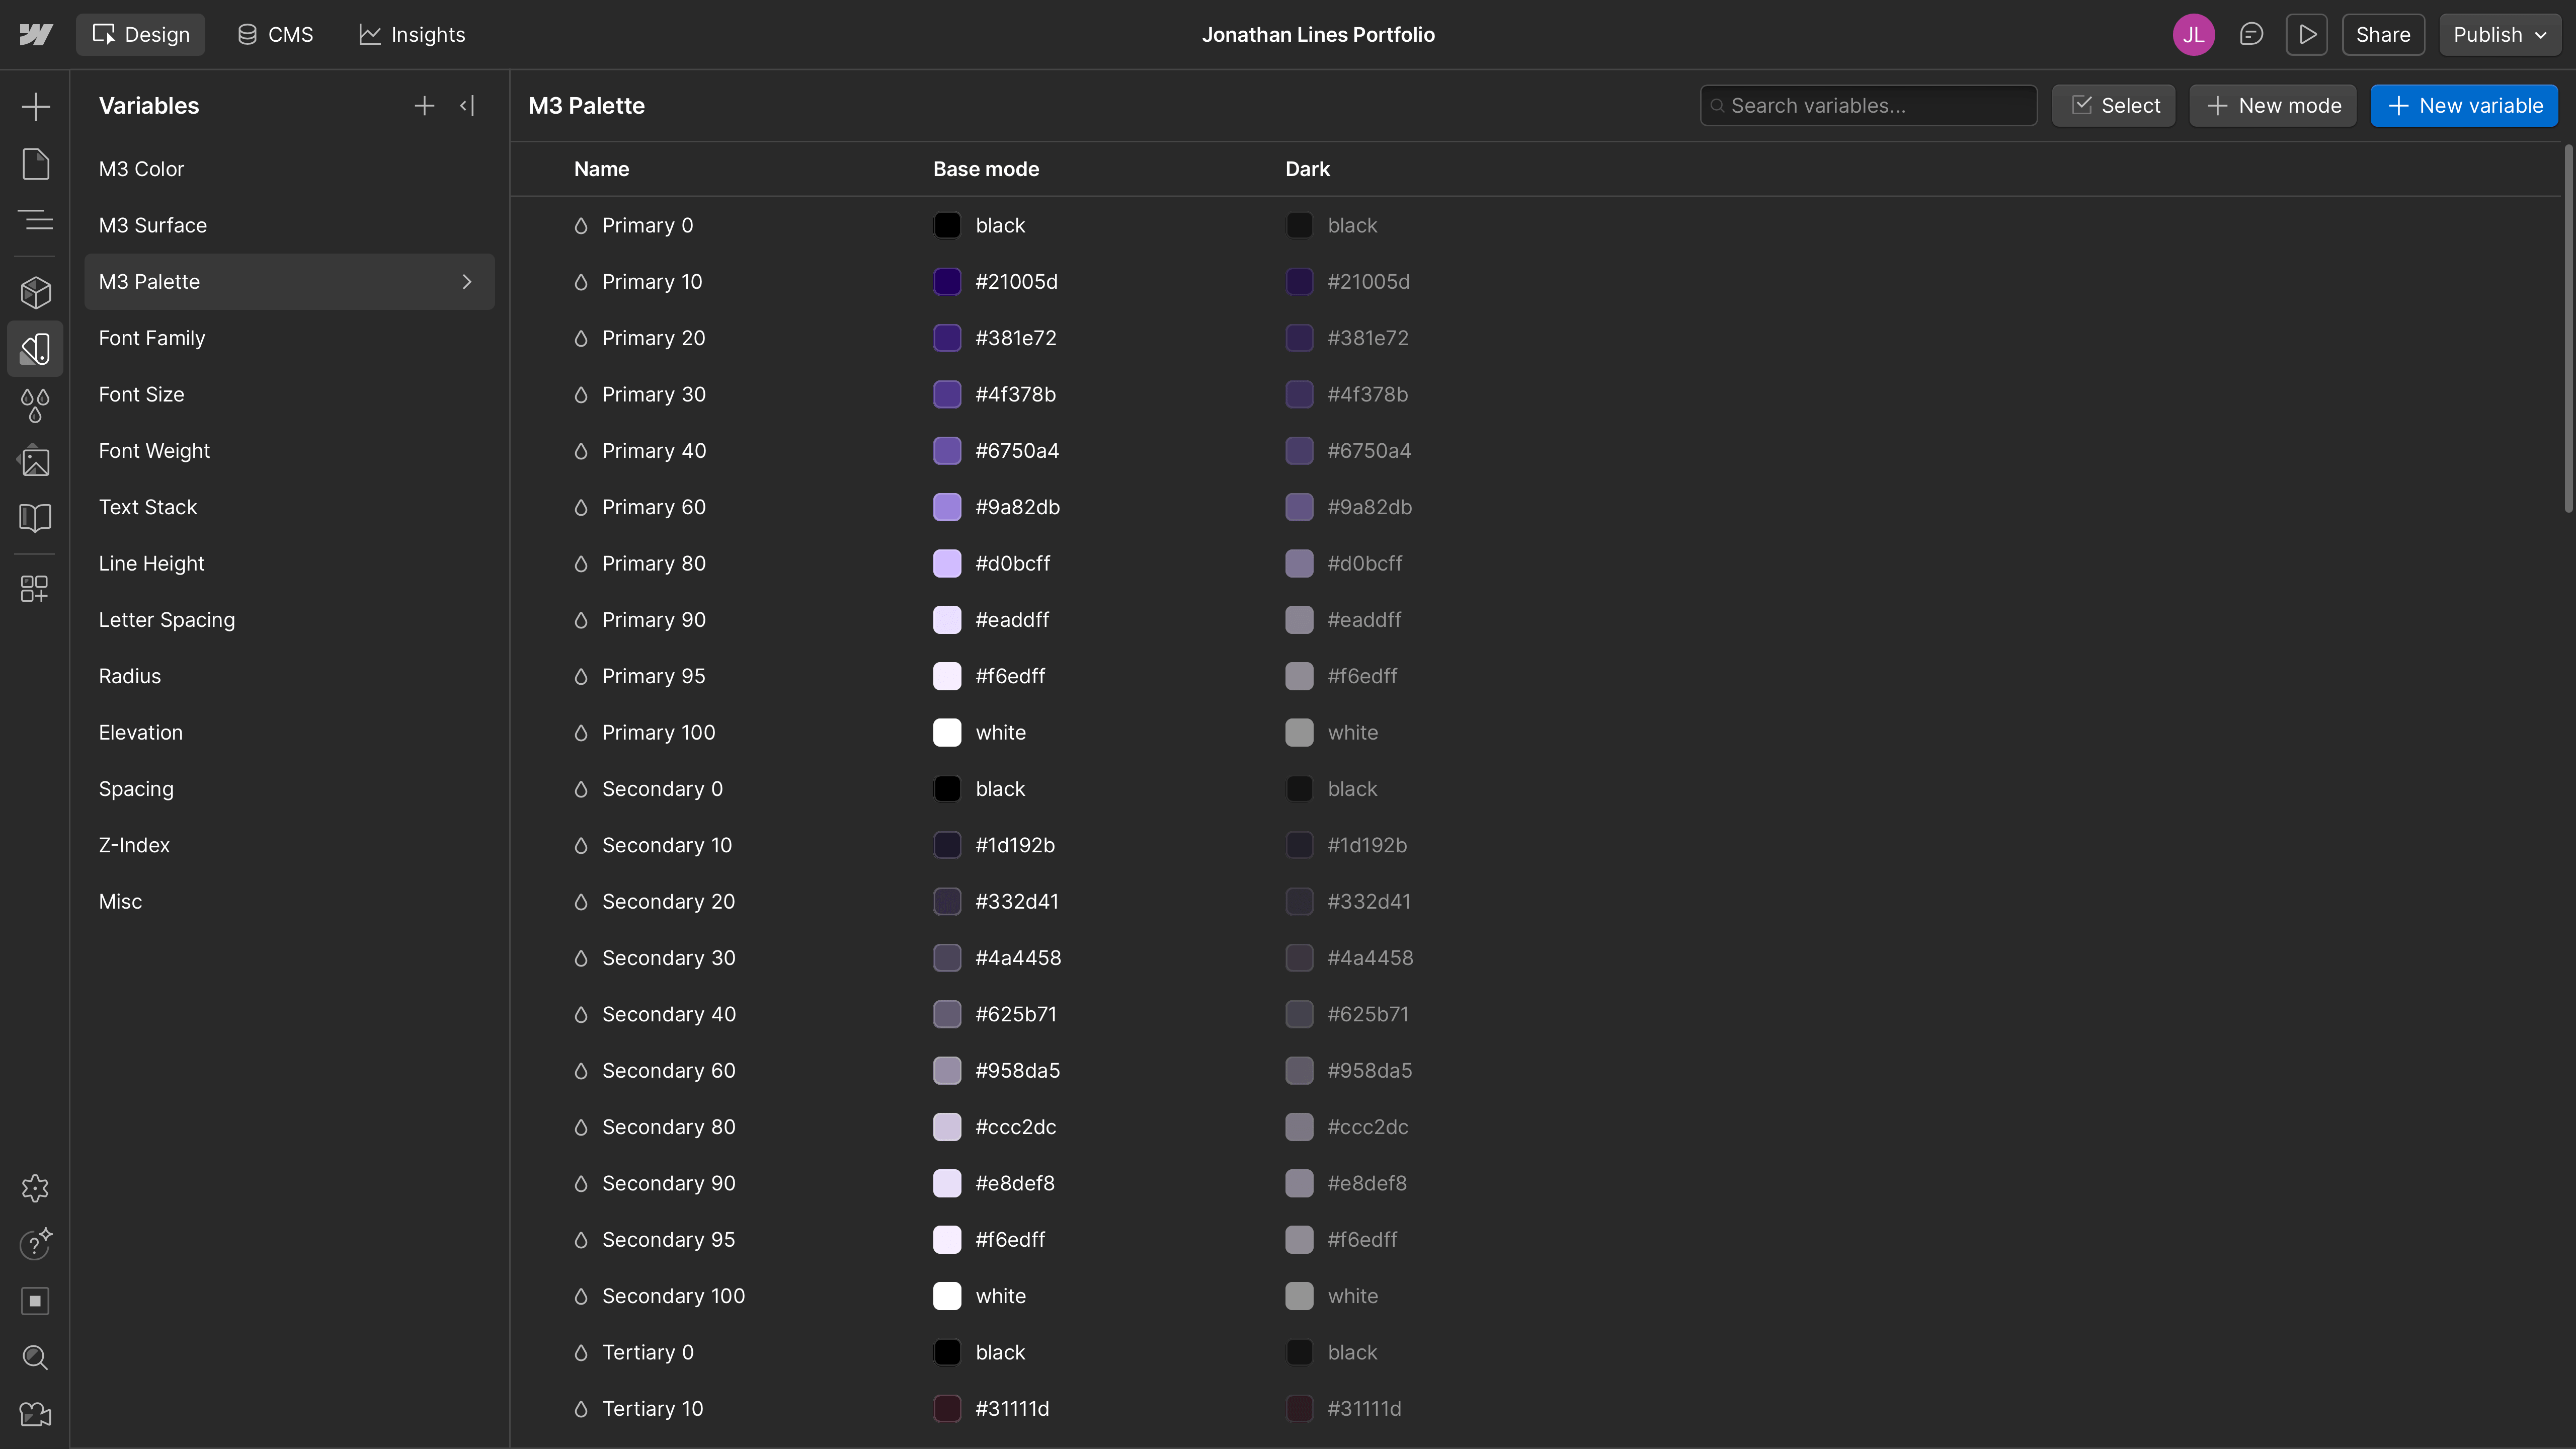2576x1449 pixels.
Task: Open the Radius collection
Action: tap(290, 676)
